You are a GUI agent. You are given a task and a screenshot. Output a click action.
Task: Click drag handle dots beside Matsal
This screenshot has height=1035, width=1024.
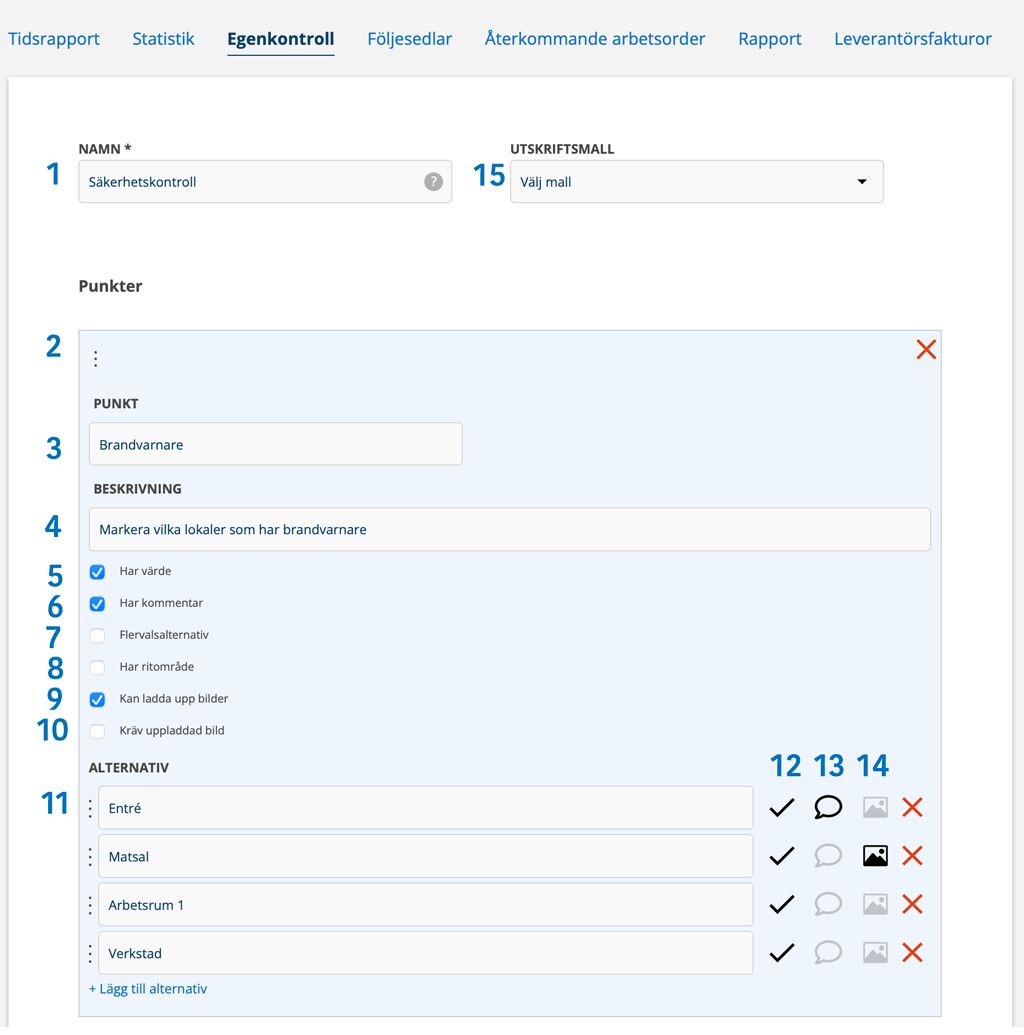90,857
